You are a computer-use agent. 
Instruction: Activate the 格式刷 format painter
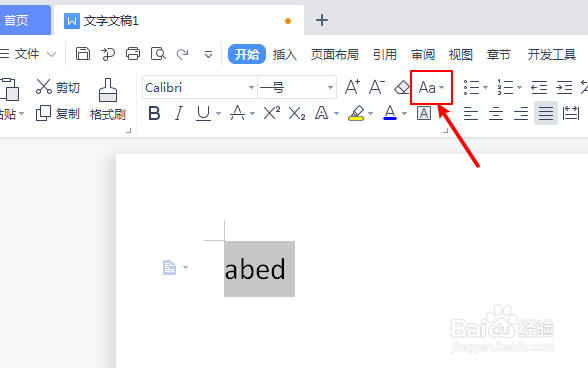[108, 99]
